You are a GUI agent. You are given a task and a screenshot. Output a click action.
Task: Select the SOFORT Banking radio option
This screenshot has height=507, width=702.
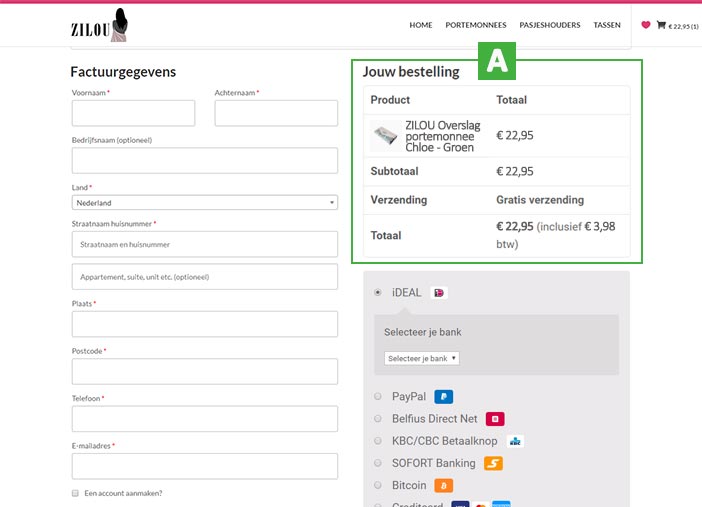coord(378,463)
